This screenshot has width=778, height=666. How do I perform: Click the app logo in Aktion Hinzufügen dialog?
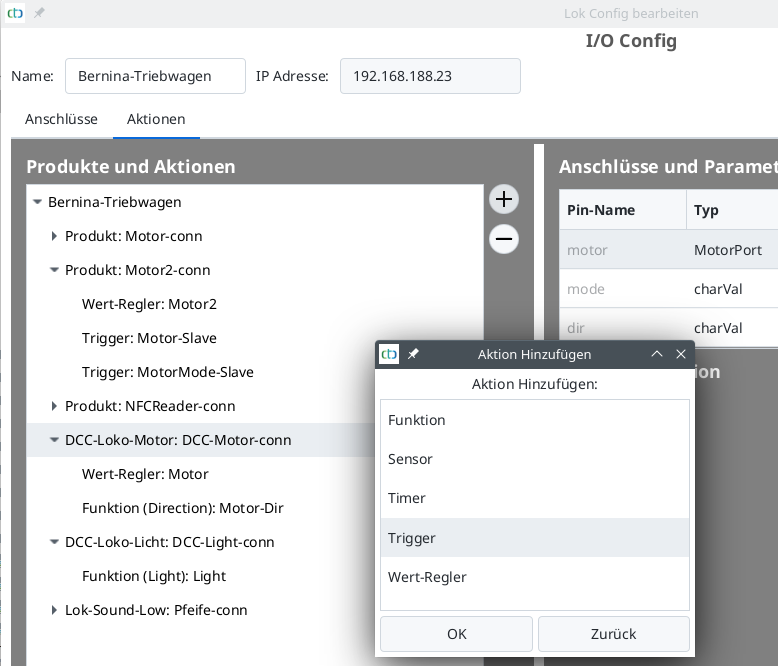[x=389, y=354]
